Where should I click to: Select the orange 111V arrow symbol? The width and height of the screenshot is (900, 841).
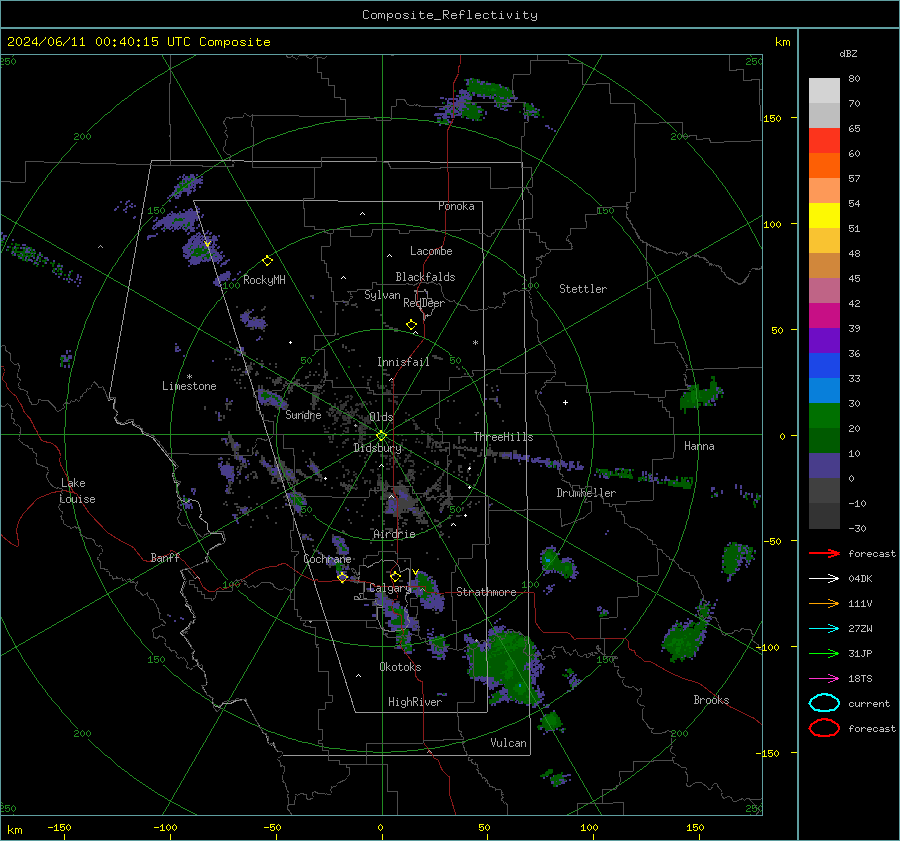pos(824,603)
